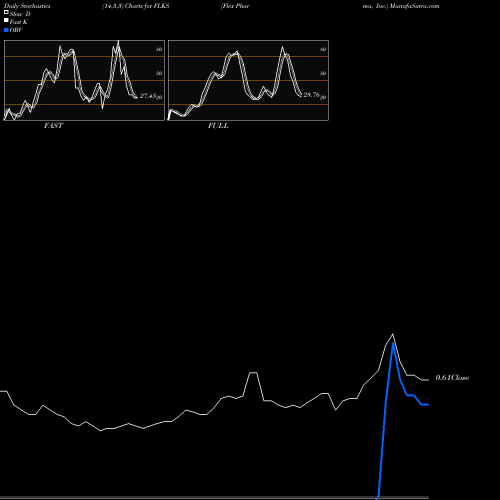Click the OBV blue legend swatch
This screenshot has width=500, height=500.
tap(6, 30)
